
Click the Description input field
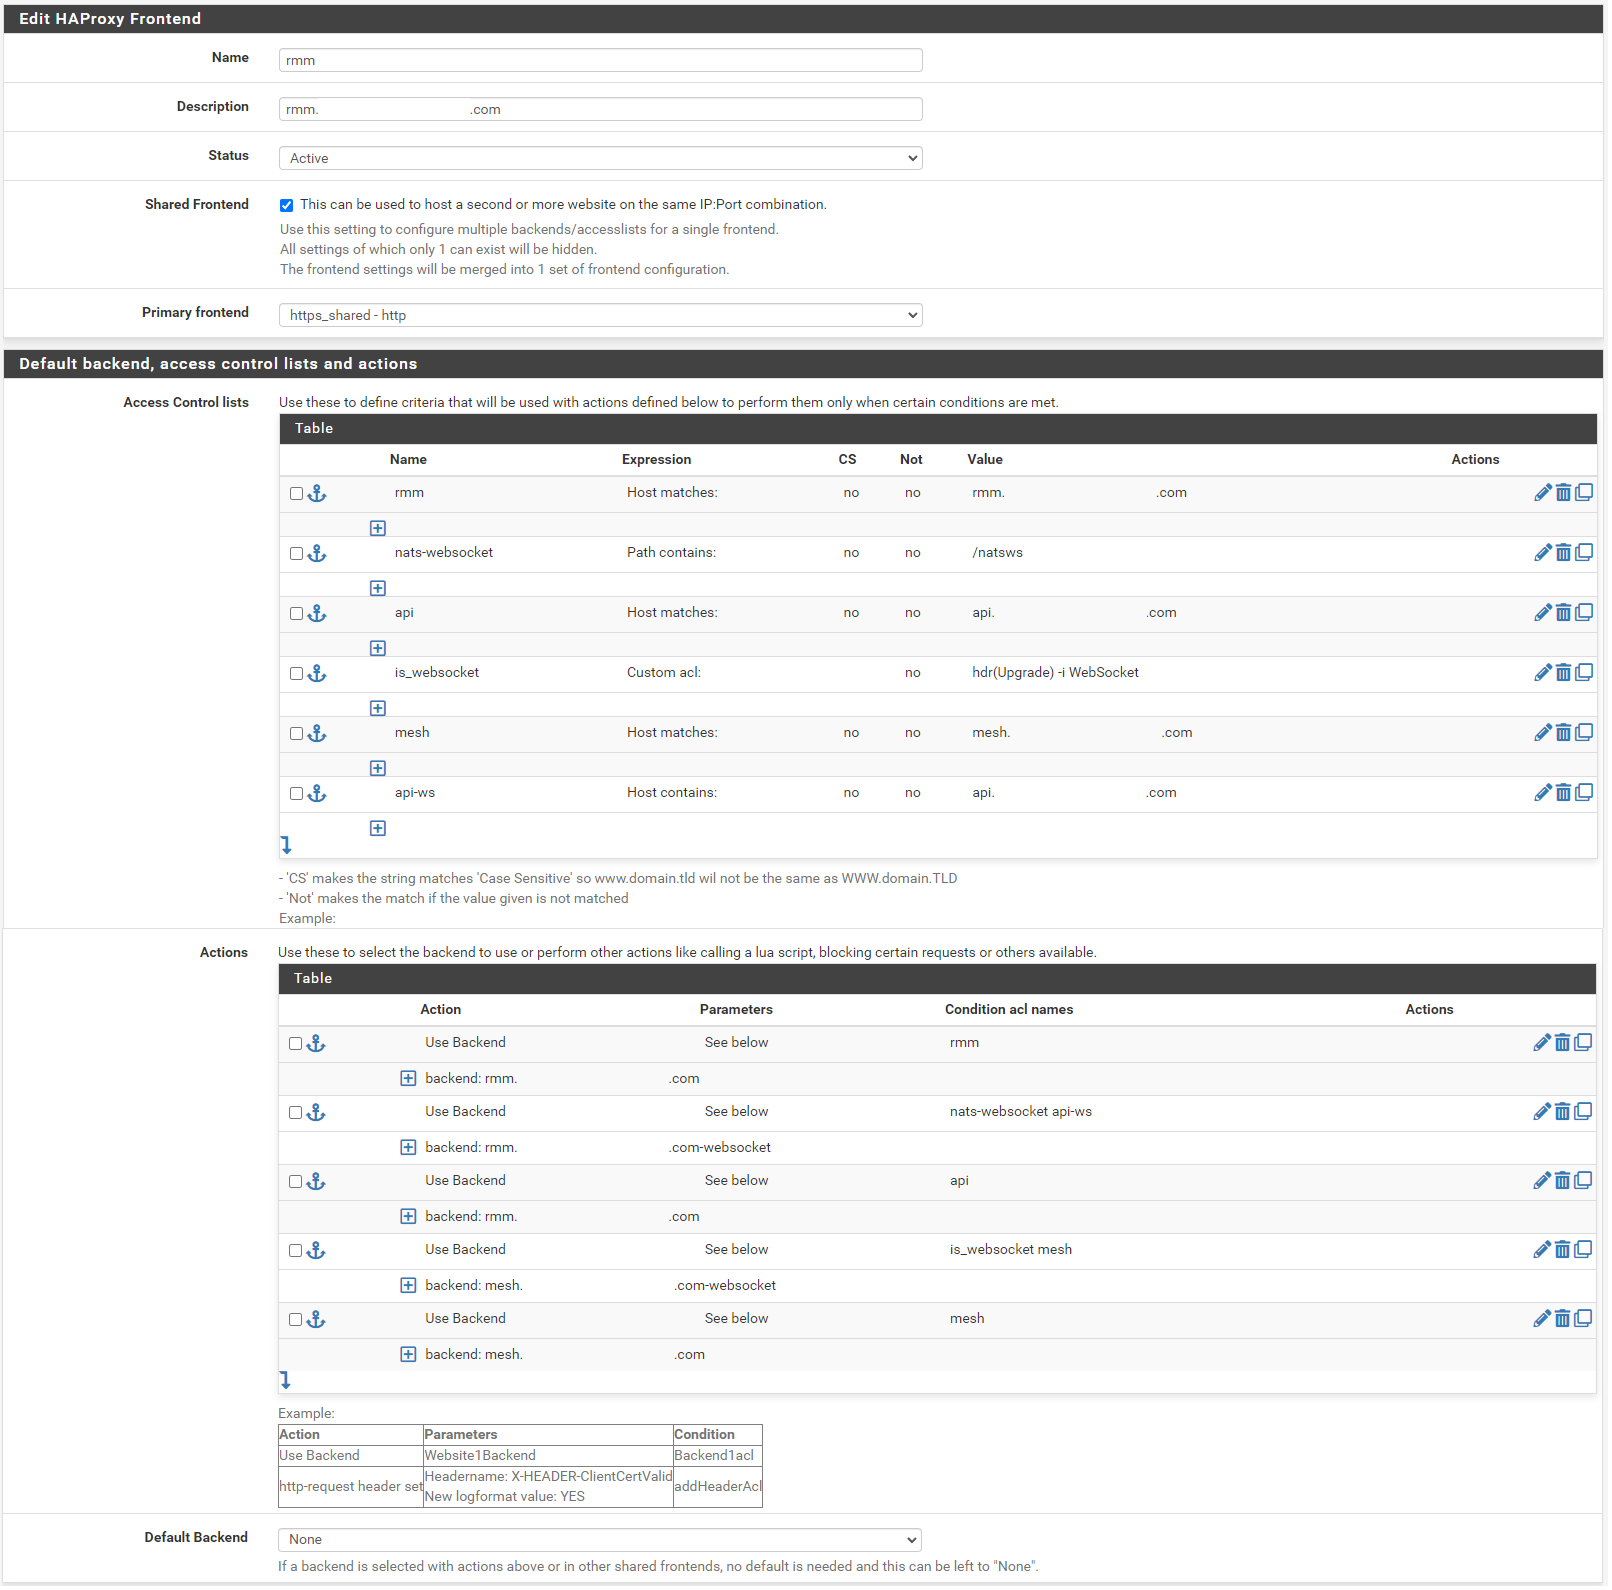point(600,109)
